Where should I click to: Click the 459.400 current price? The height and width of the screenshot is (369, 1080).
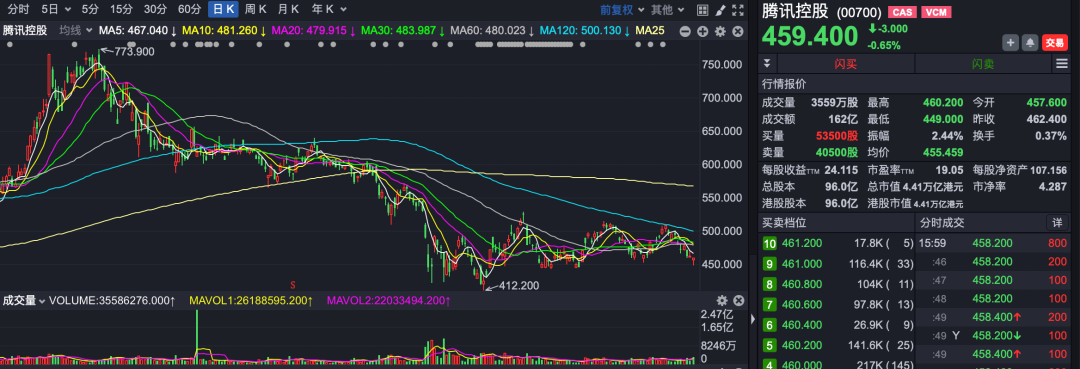[x=809, y=36]
